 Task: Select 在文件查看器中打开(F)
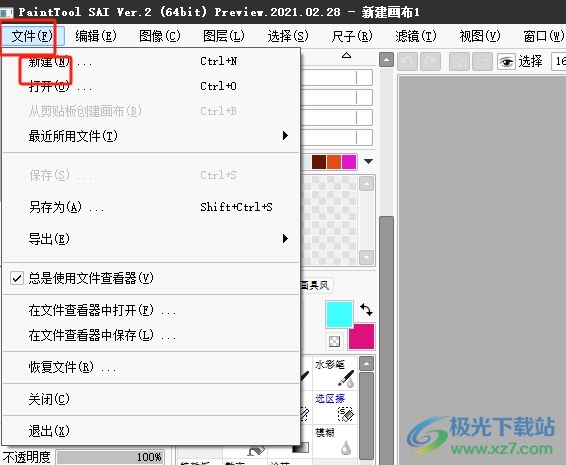(x=151, y=310)
